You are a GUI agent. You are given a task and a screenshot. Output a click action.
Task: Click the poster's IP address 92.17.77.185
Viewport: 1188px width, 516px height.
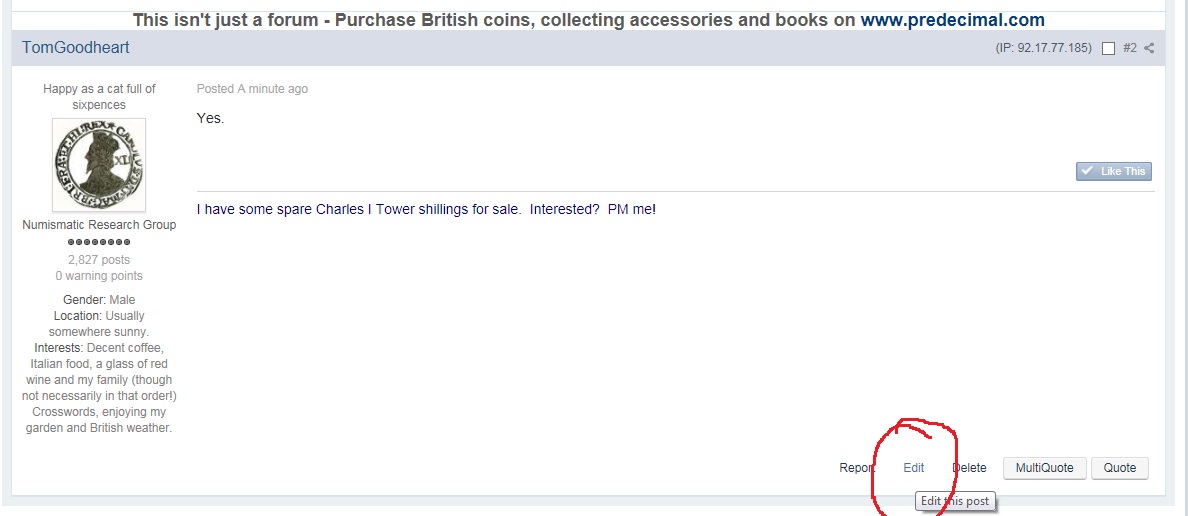(1056, 48)
